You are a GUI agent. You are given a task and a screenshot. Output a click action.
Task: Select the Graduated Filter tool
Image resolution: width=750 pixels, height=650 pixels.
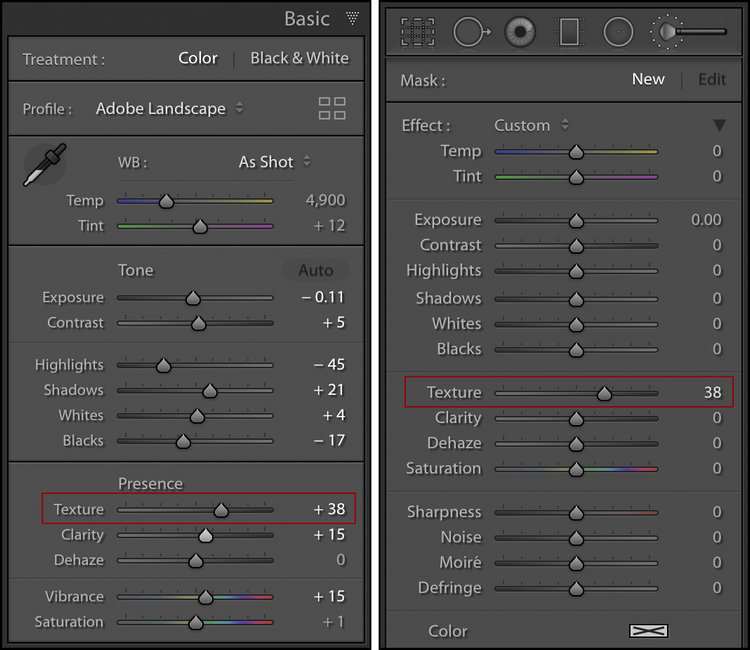[569, 32]
